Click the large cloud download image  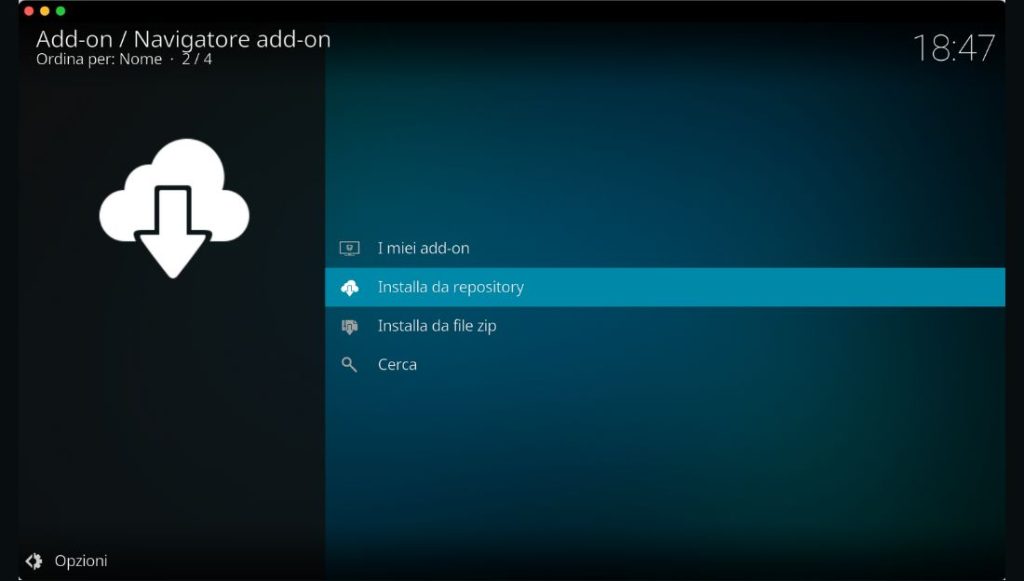(x=174, y=208)
